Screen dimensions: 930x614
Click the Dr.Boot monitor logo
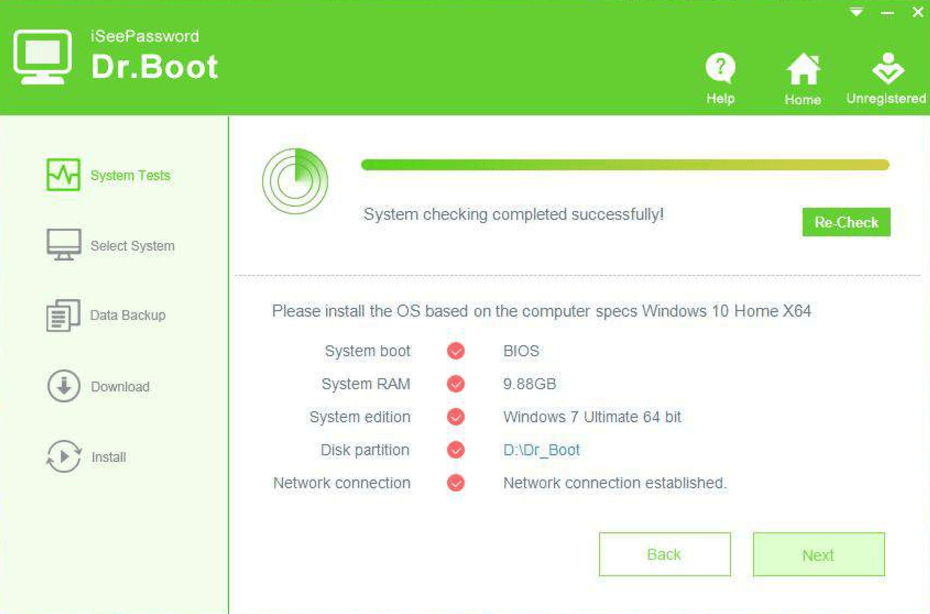coord(43,57)
